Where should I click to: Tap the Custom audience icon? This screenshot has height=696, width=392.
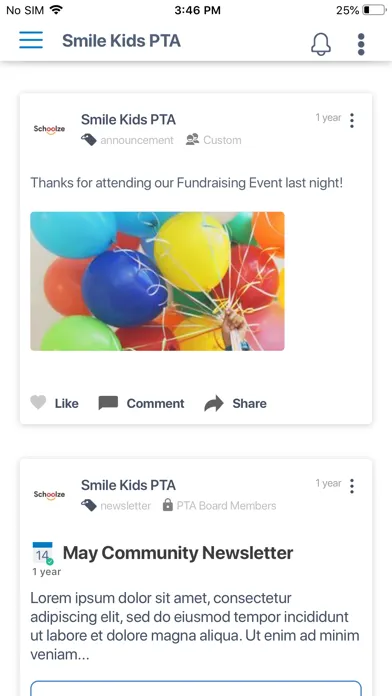point(192,139)
